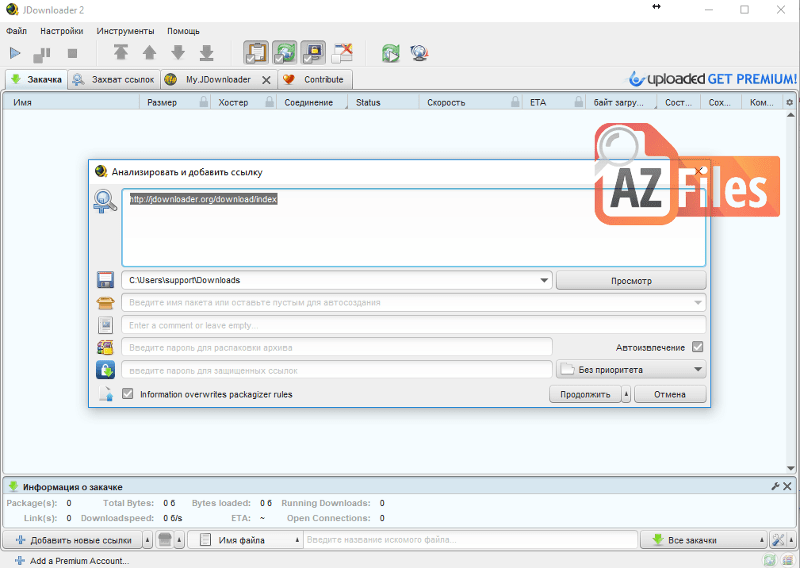Click Add a Premium Account link
Screen dimensions: 800x568
click(x=72, y=561)
